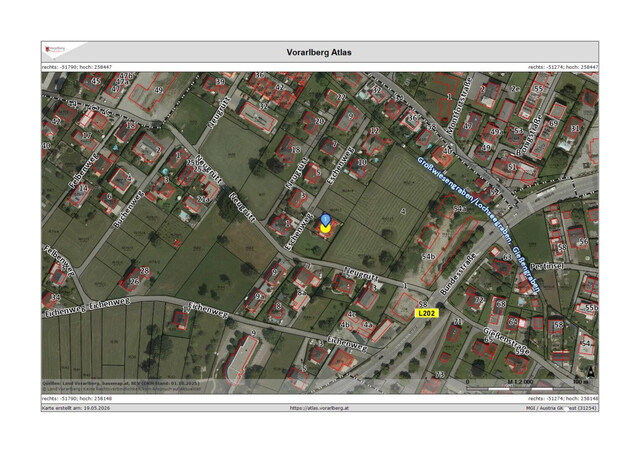Screen dimensions: 640x453
Task: Click the Karte erstellt am date text
Action: coord(76,408)
